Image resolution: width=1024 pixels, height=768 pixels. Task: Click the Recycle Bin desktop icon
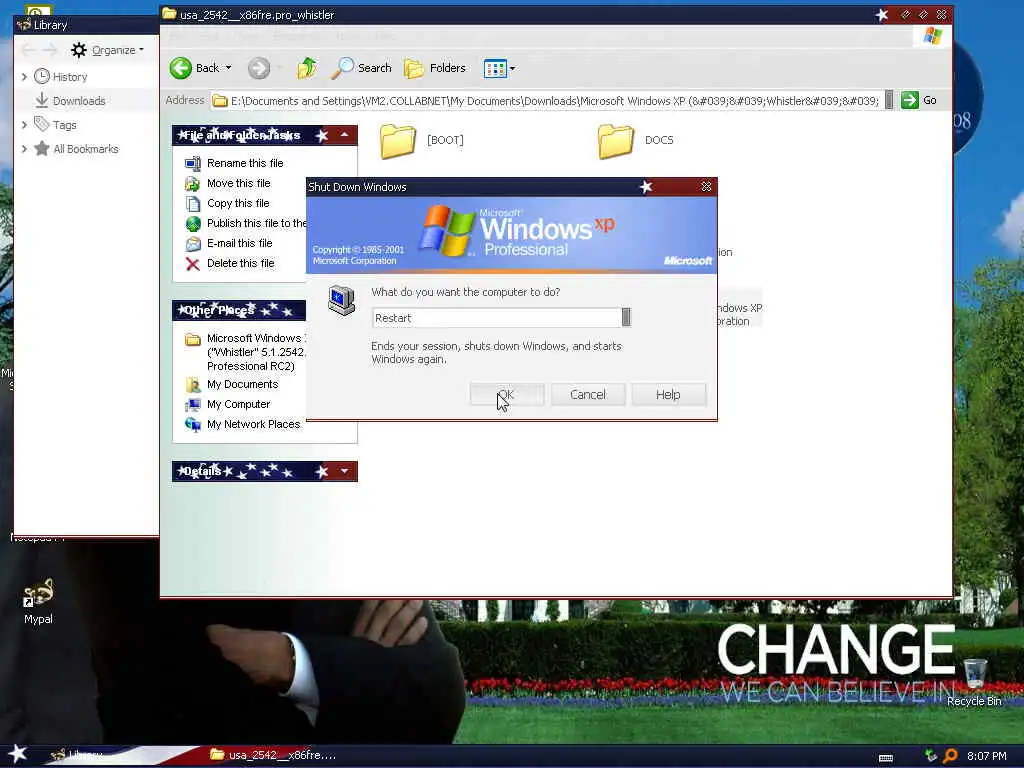click(x=974, y=682)
